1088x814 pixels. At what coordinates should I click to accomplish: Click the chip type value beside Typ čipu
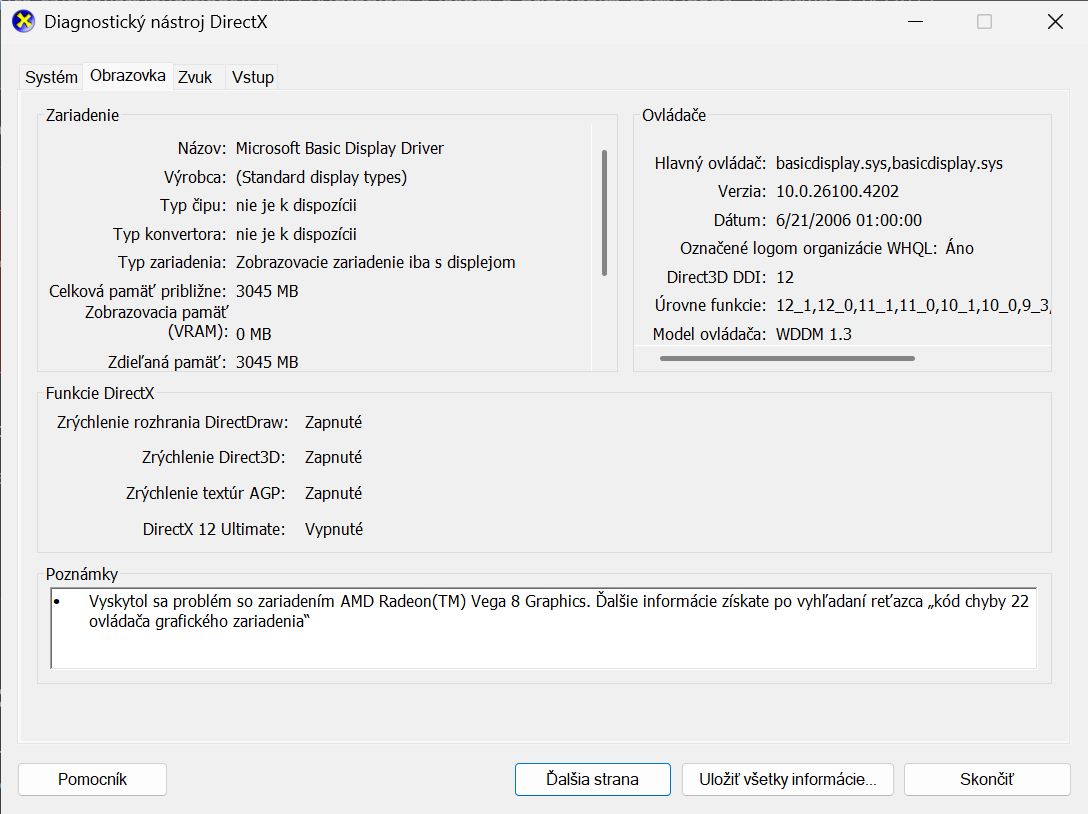point(296,205)
